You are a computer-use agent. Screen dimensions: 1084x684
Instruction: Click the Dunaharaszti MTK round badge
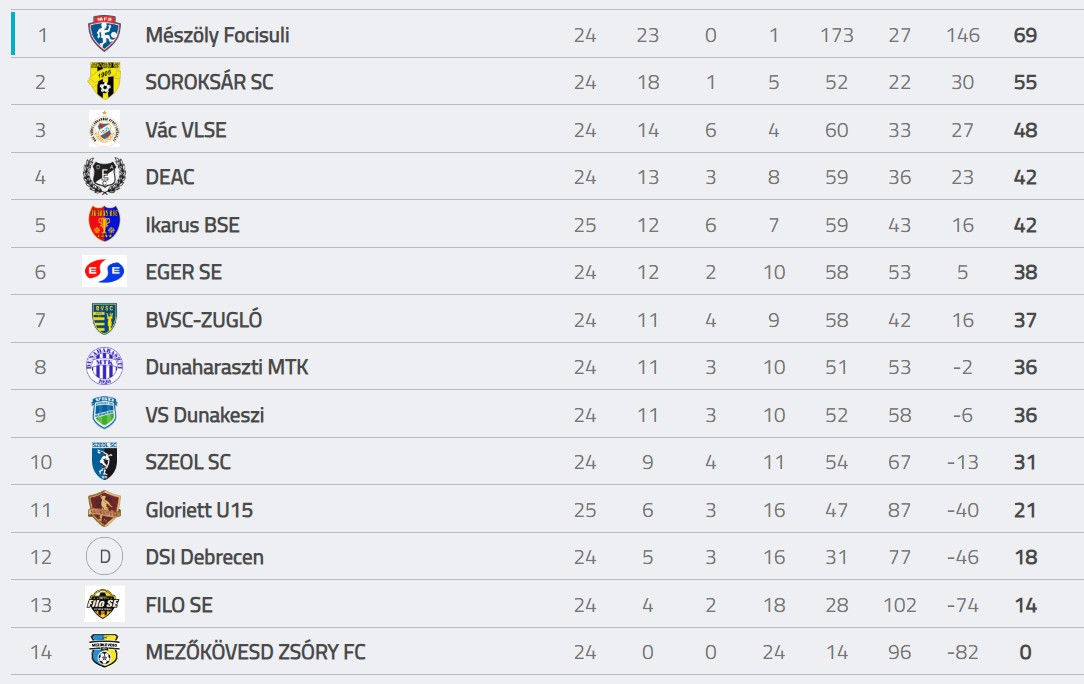pyautogui.click(x=104, y=367)
